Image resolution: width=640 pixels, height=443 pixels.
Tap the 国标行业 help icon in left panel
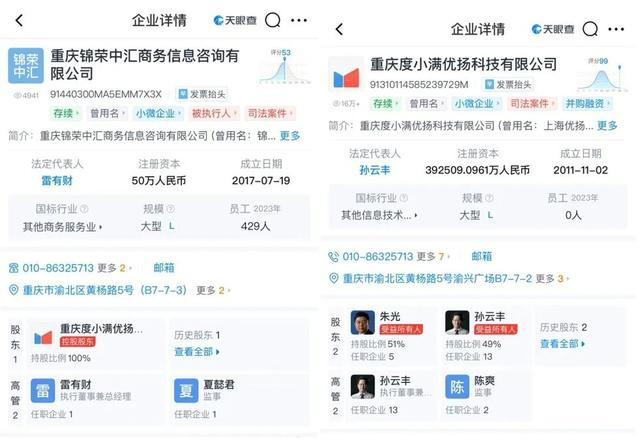(84, 209)
